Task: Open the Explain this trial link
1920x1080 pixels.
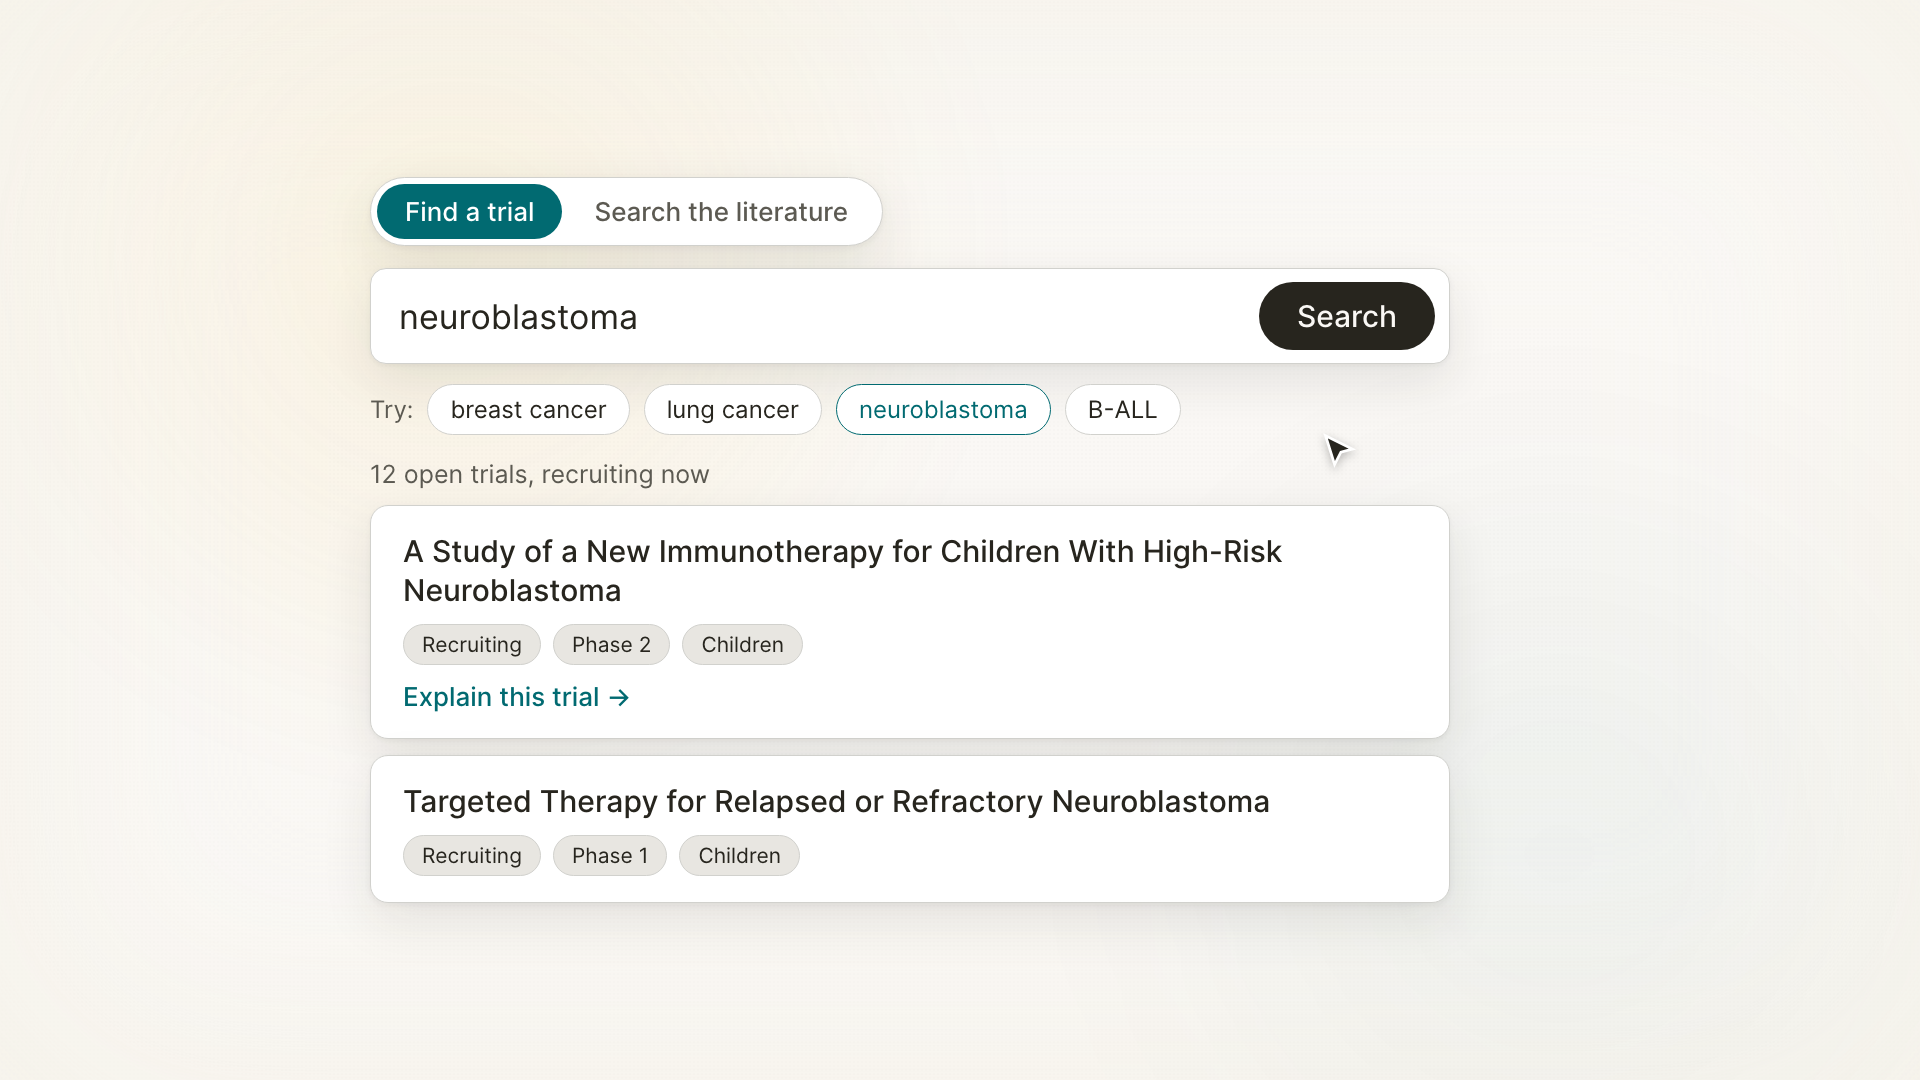Action: [x=516, y=697]
